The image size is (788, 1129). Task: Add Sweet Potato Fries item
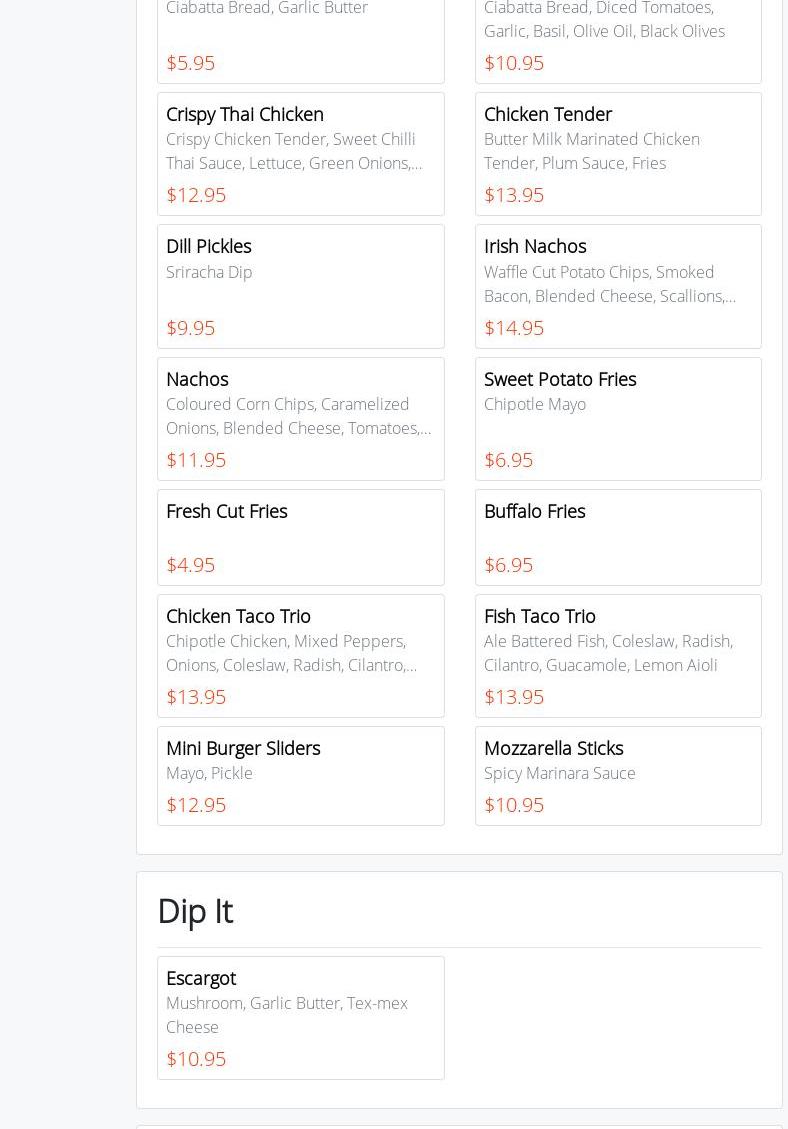click(618, 419)
